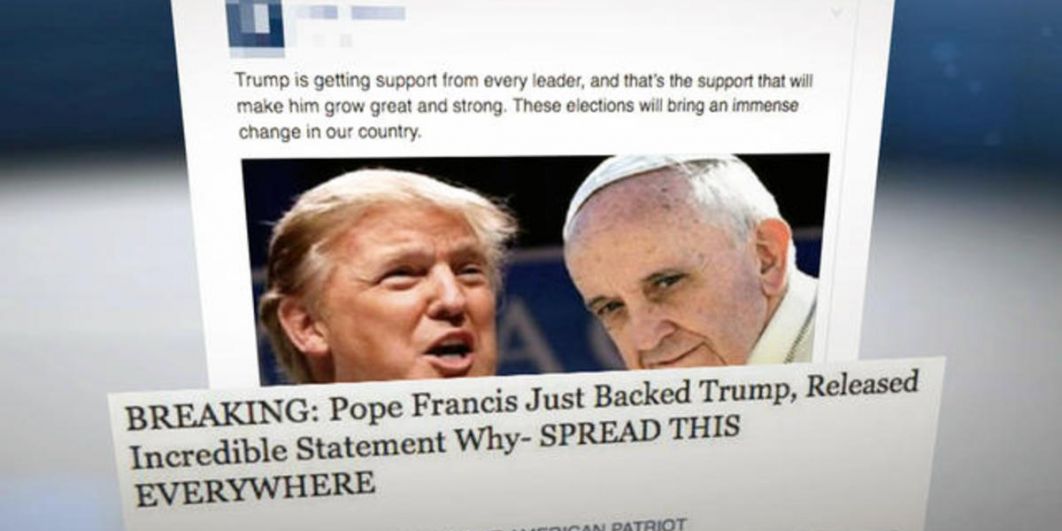Click the 'SPREAD THIS' headline words

[x=639, y=432]
